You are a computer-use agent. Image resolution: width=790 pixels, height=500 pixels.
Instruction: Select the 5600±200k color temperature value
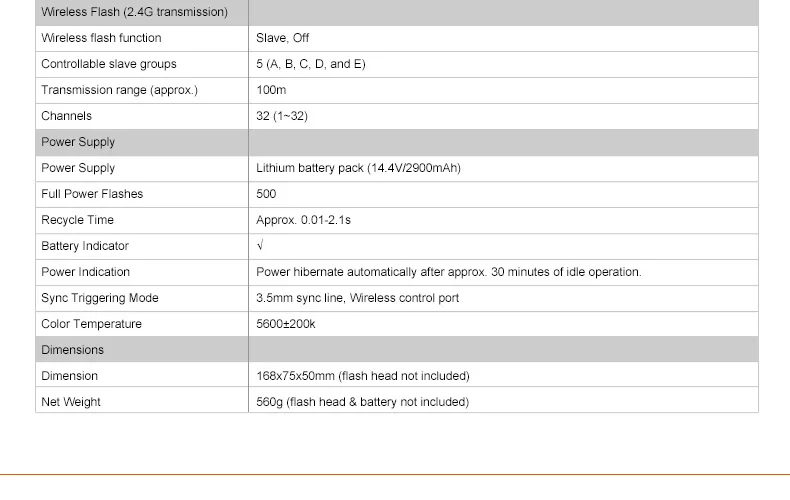coord(286,324)
